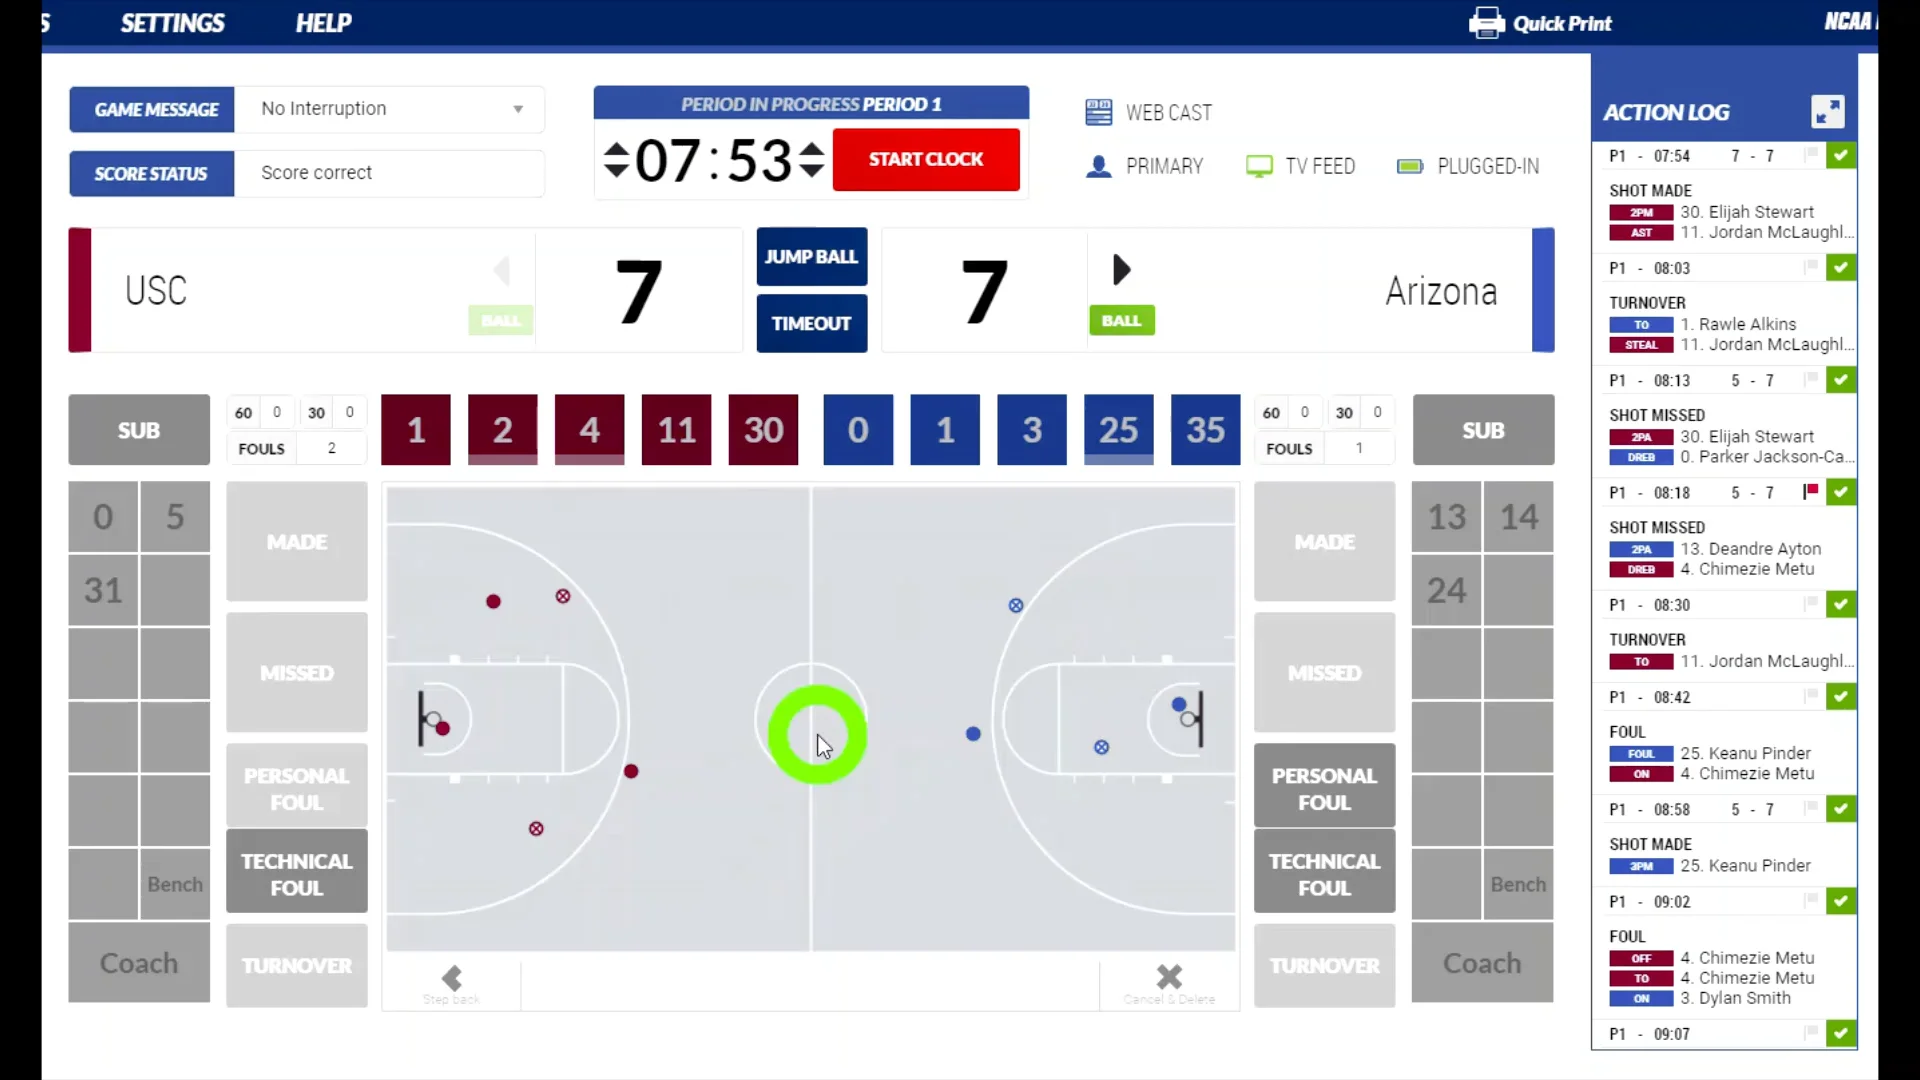This screenshot has width=1920, height=1080.
Task: Open the Action Log panel icon
Action: pyautogui.click(x=1832, y=111)
